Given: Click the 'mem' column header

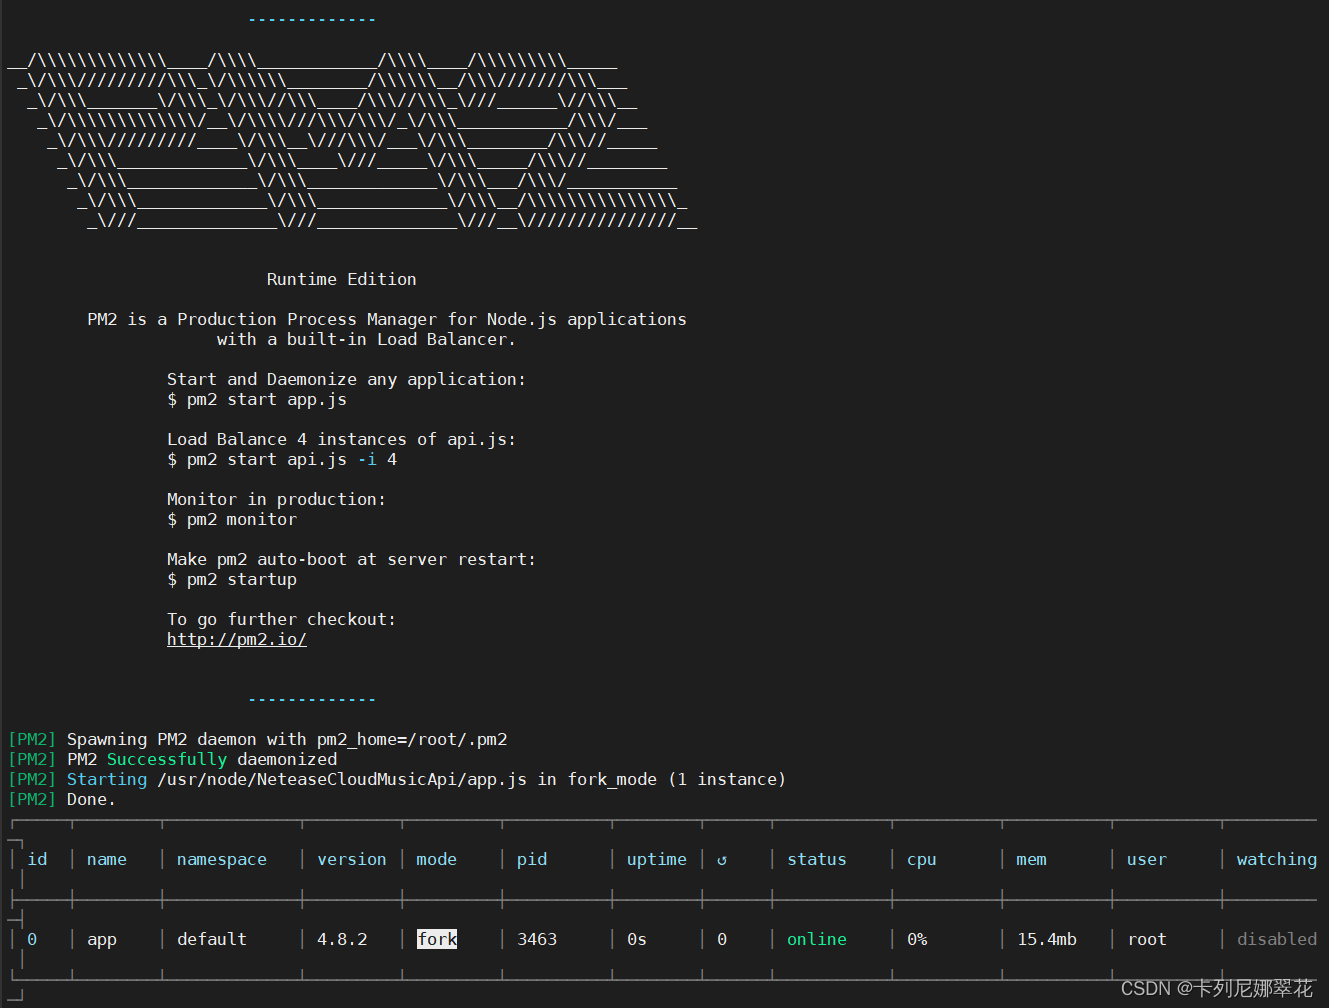Looking at the screenshot, I should click(1032, 859).
